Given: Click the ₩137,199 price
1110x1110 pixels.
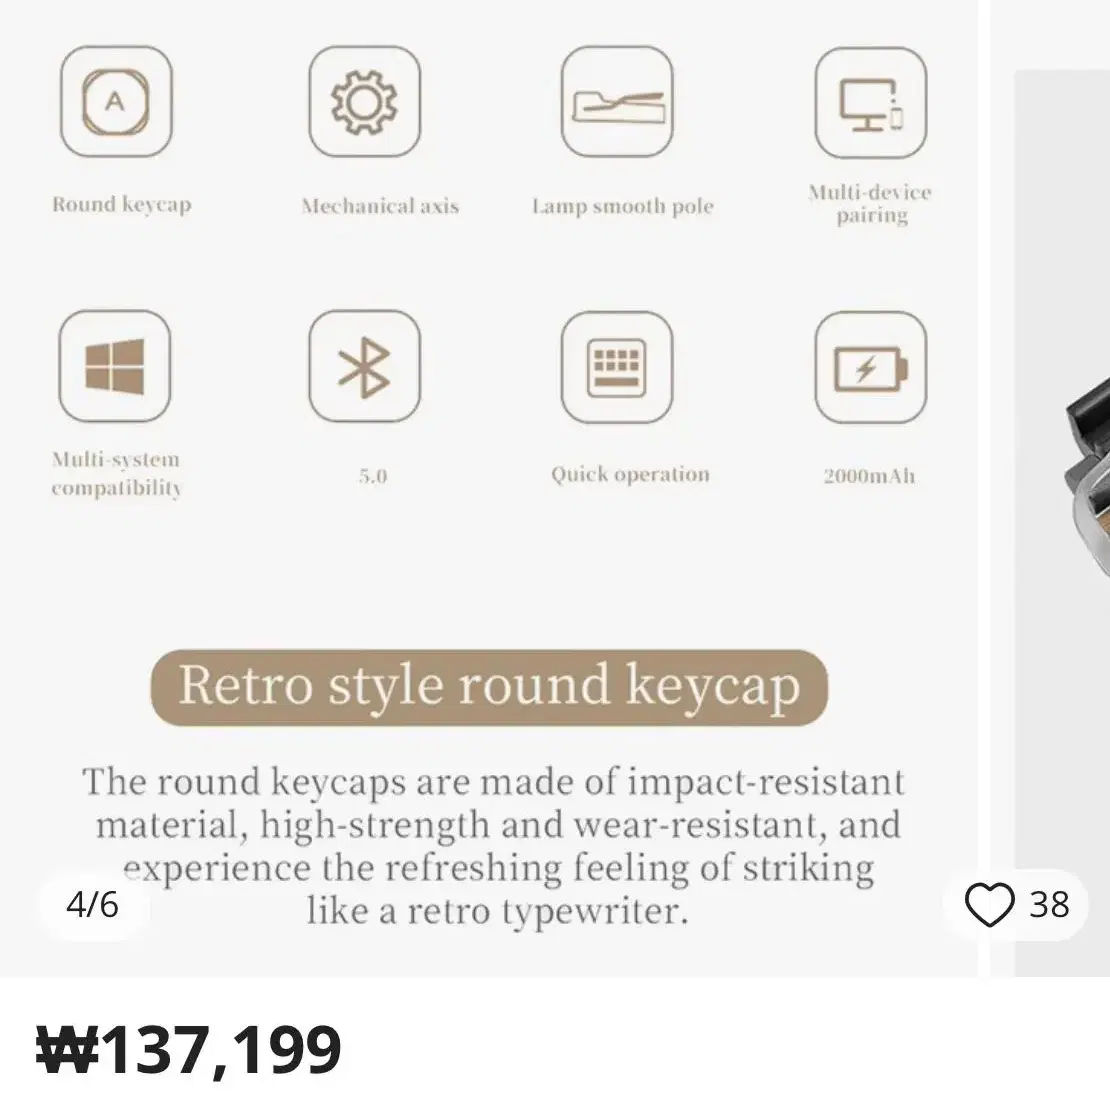Looking at the screenshot, I should pyautogui.click(x=189, y=1050).
